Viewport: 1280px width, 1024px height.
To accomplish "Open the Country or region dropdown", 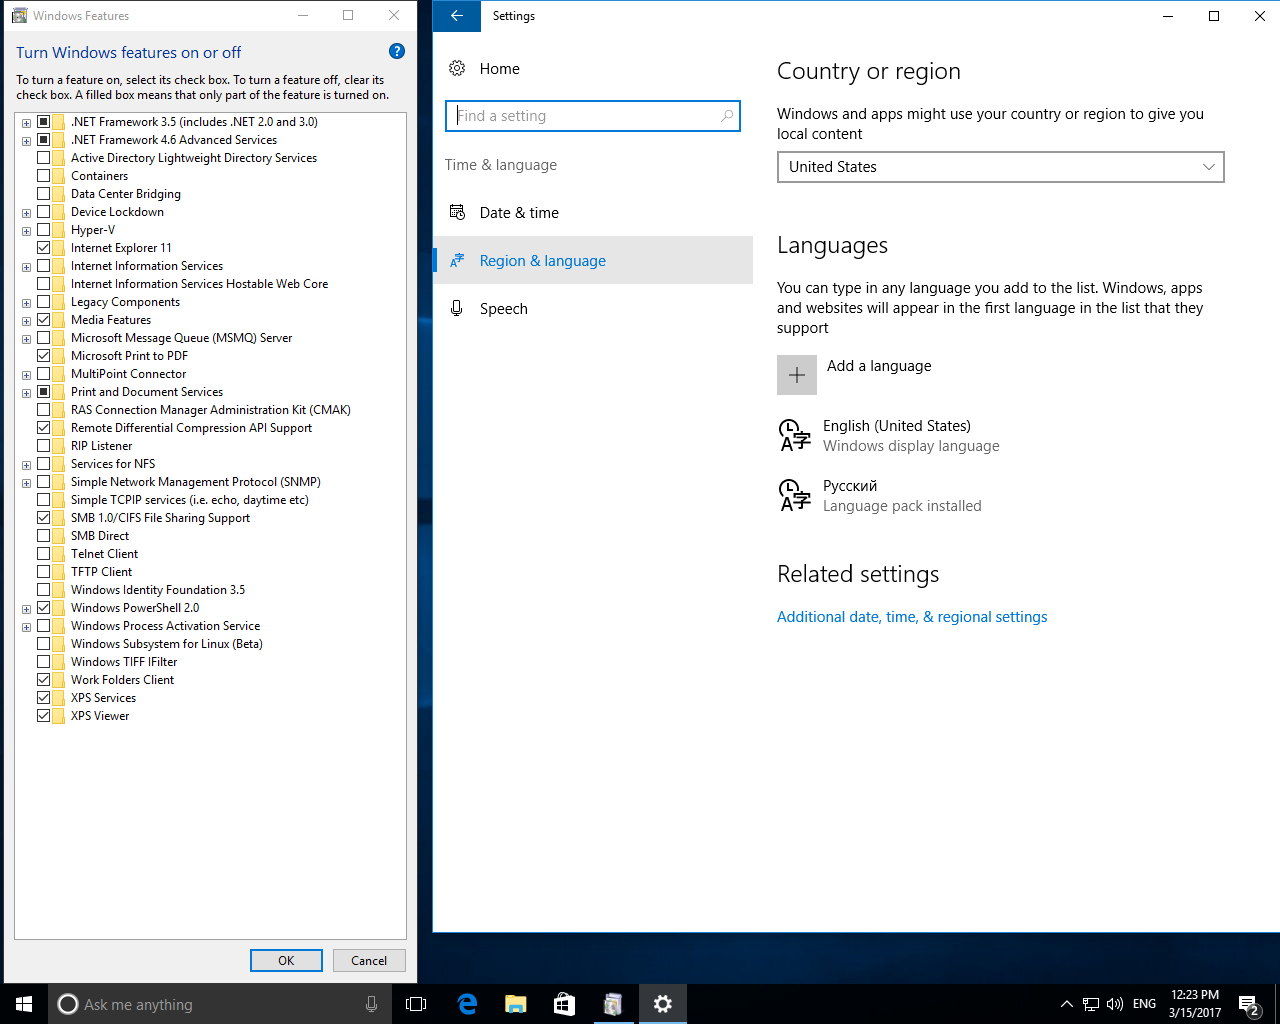I will coord(1000,167).
